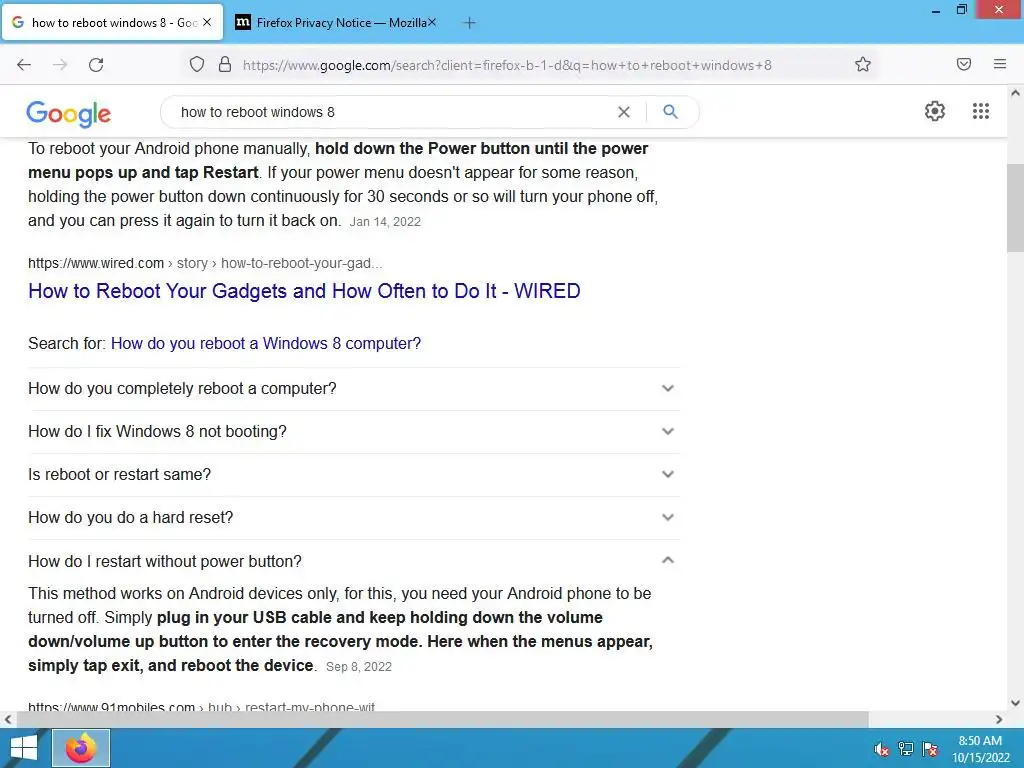
Task: Open Firefox application menu
Action: click(1000, 64)
